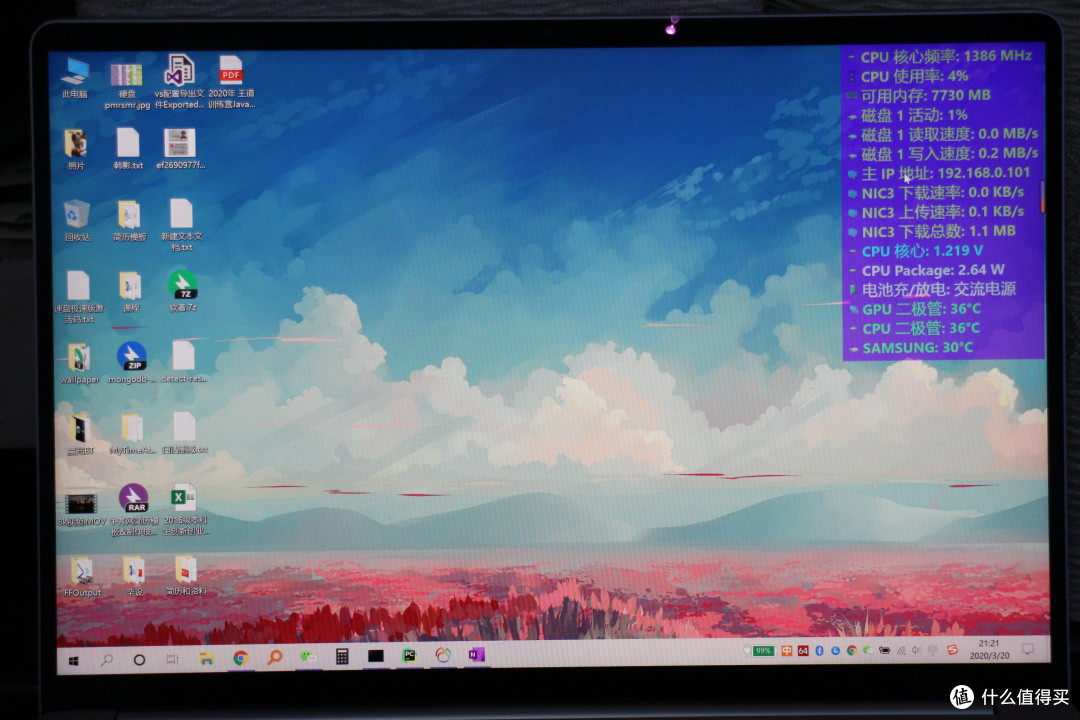Click the red 64 temperature tray icon

(803, 650)
